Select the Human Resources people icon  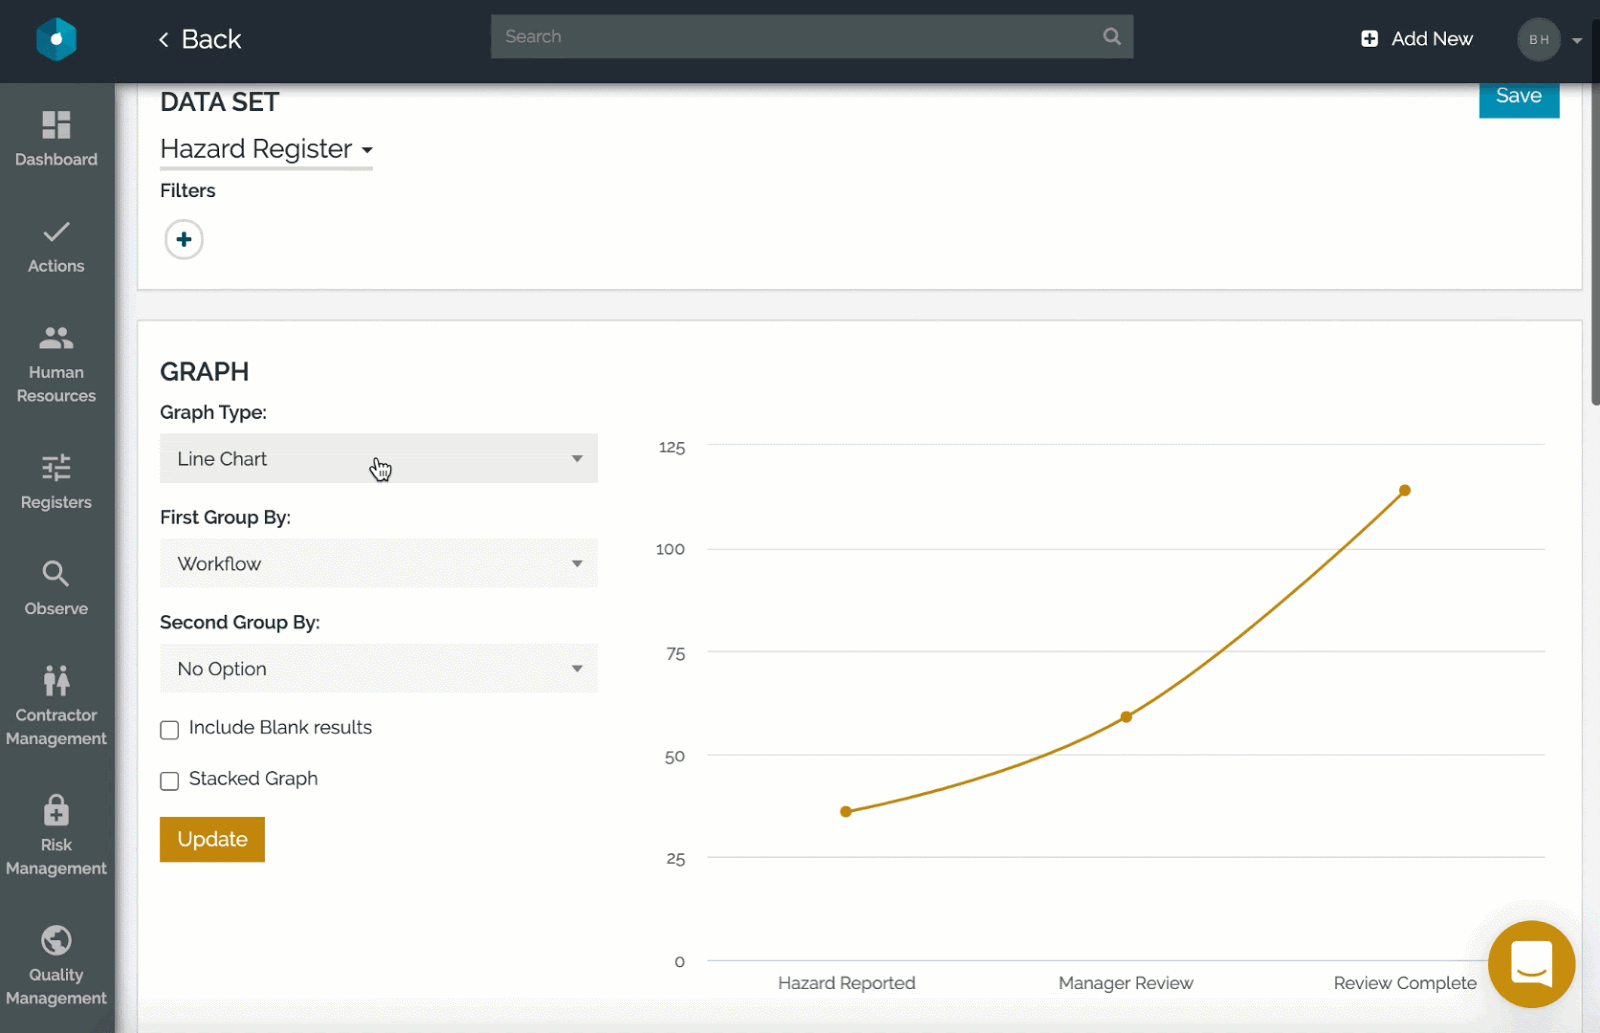(56, 339)
